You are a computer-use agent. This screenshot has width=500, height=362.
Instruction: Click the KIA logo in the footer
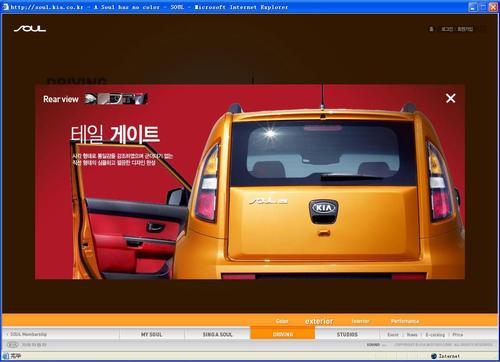12,345
